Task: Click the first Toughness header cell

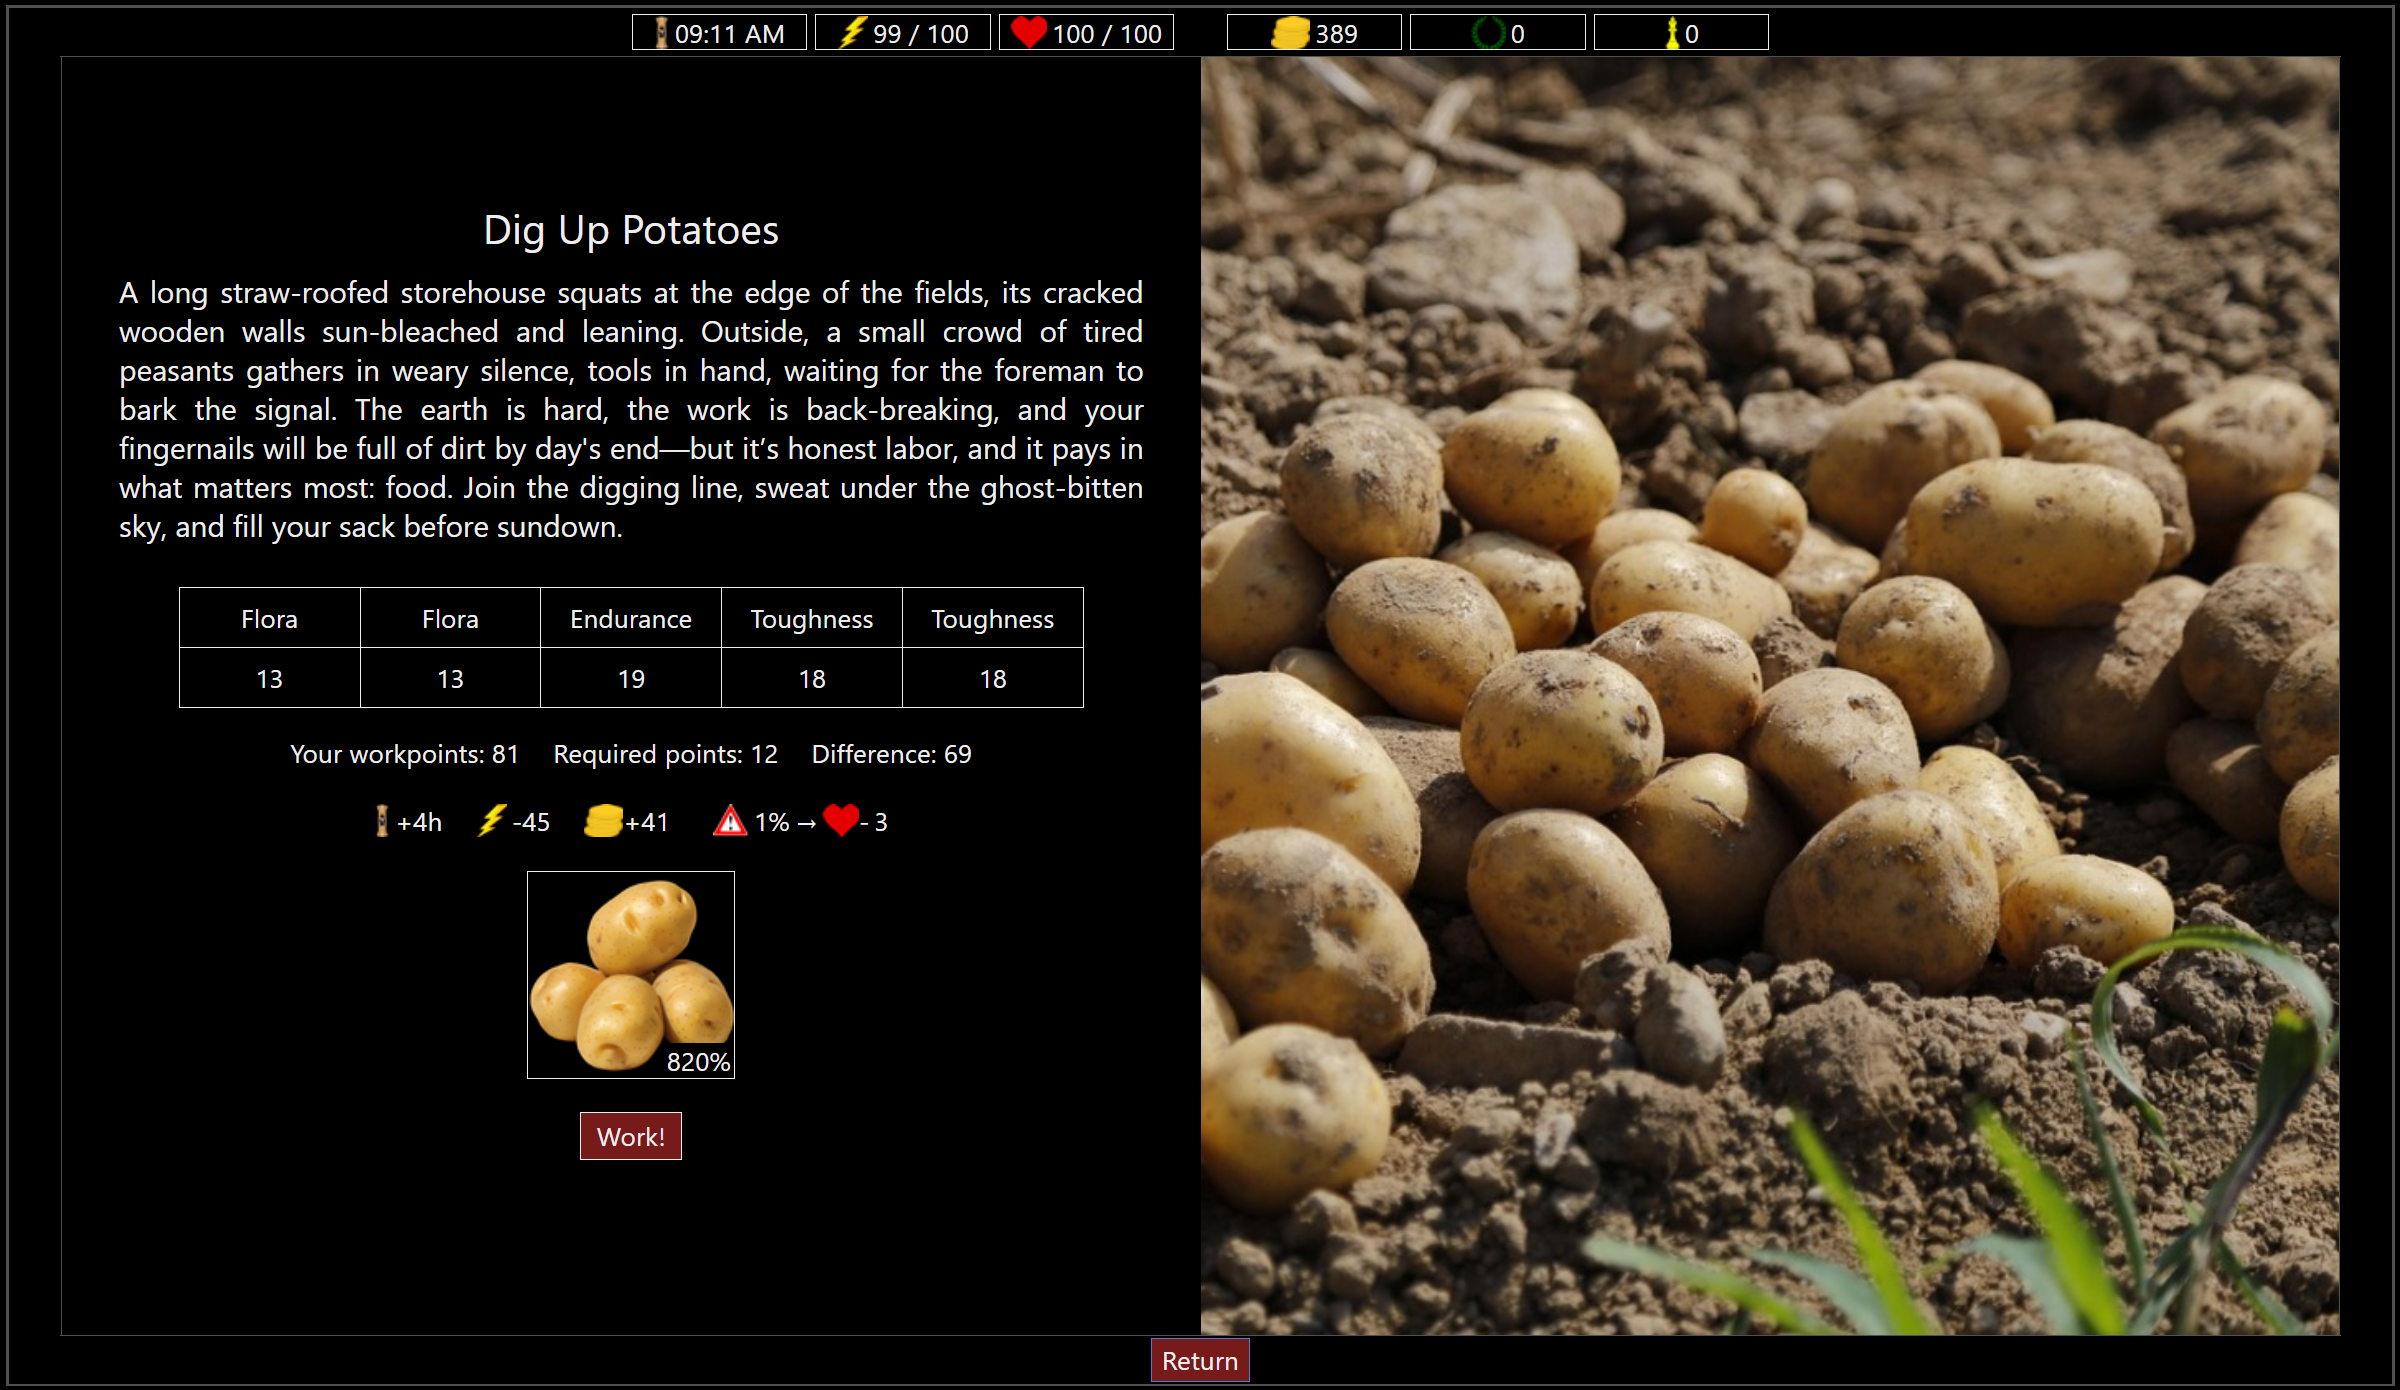Action: [x=812, y=618]
